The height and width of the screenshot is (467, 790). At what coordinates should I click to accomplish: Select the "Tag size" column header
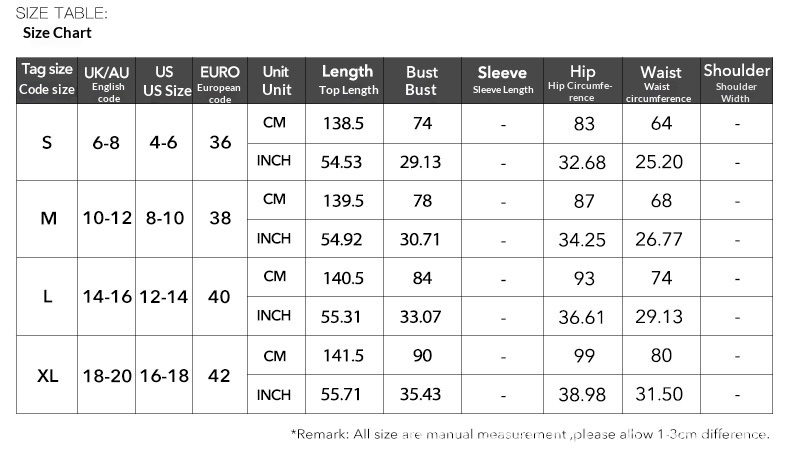[x=47, y=79]
